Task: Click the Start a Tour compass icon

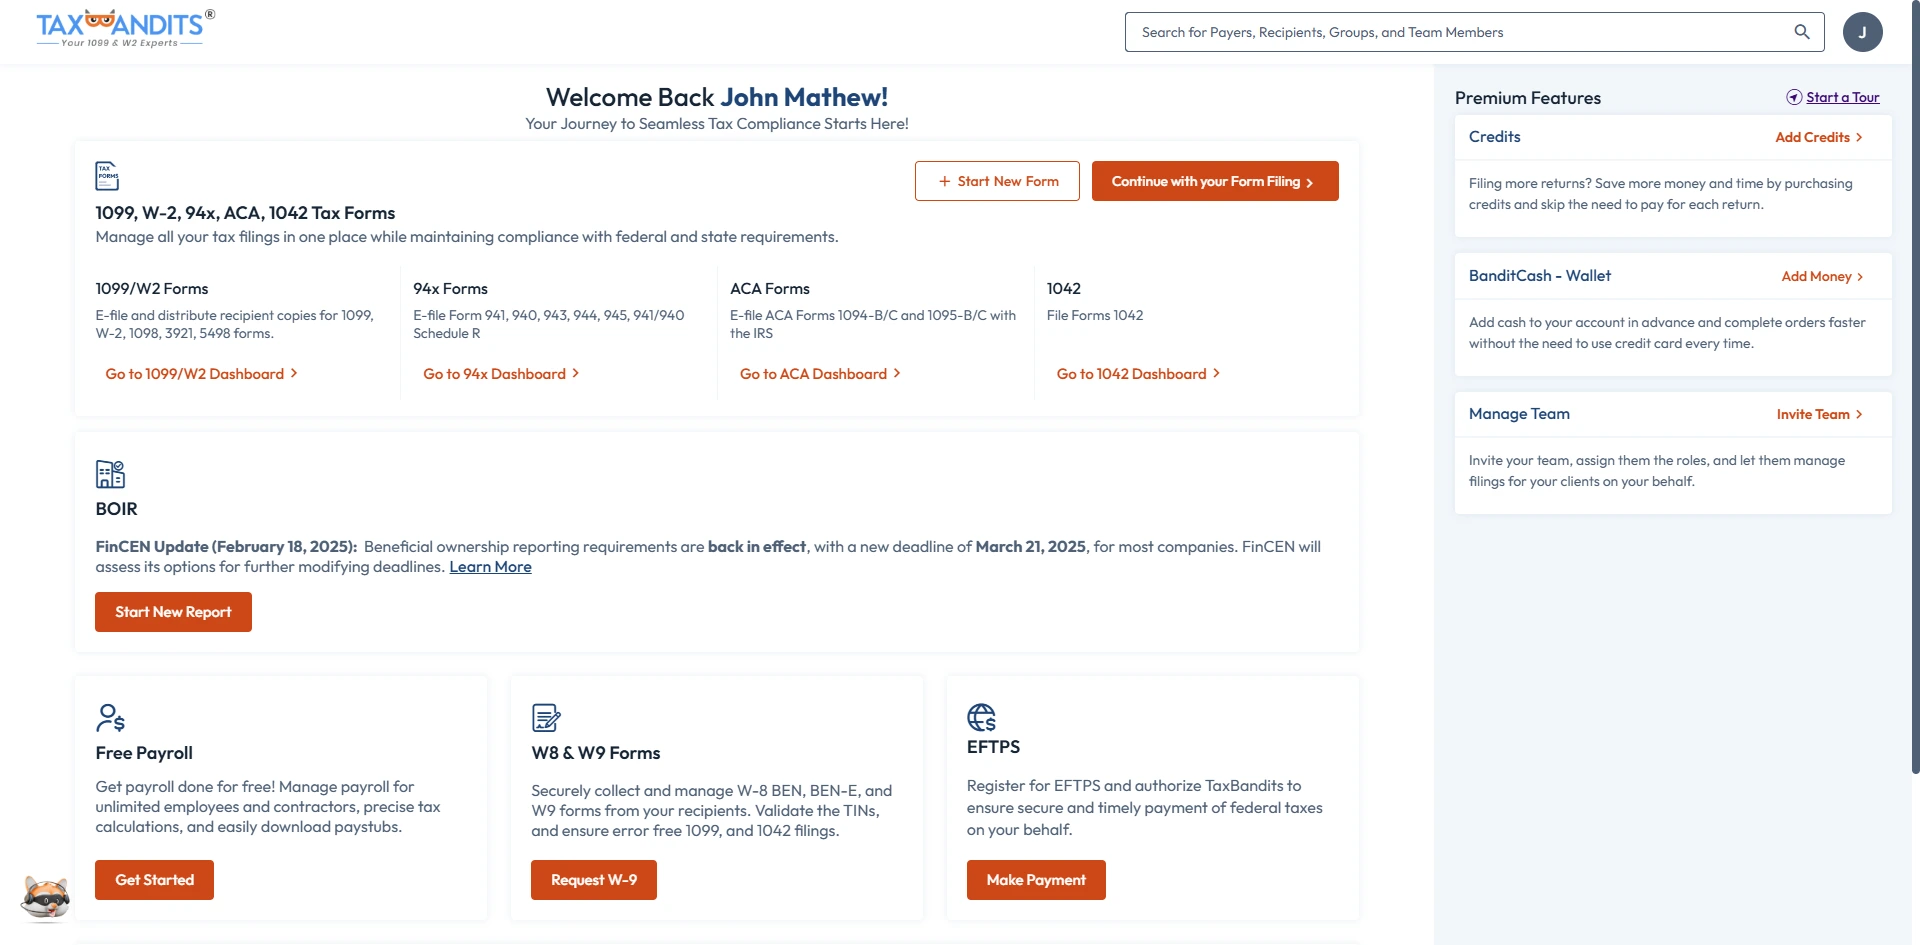Action: click(x=1794, y=97)
